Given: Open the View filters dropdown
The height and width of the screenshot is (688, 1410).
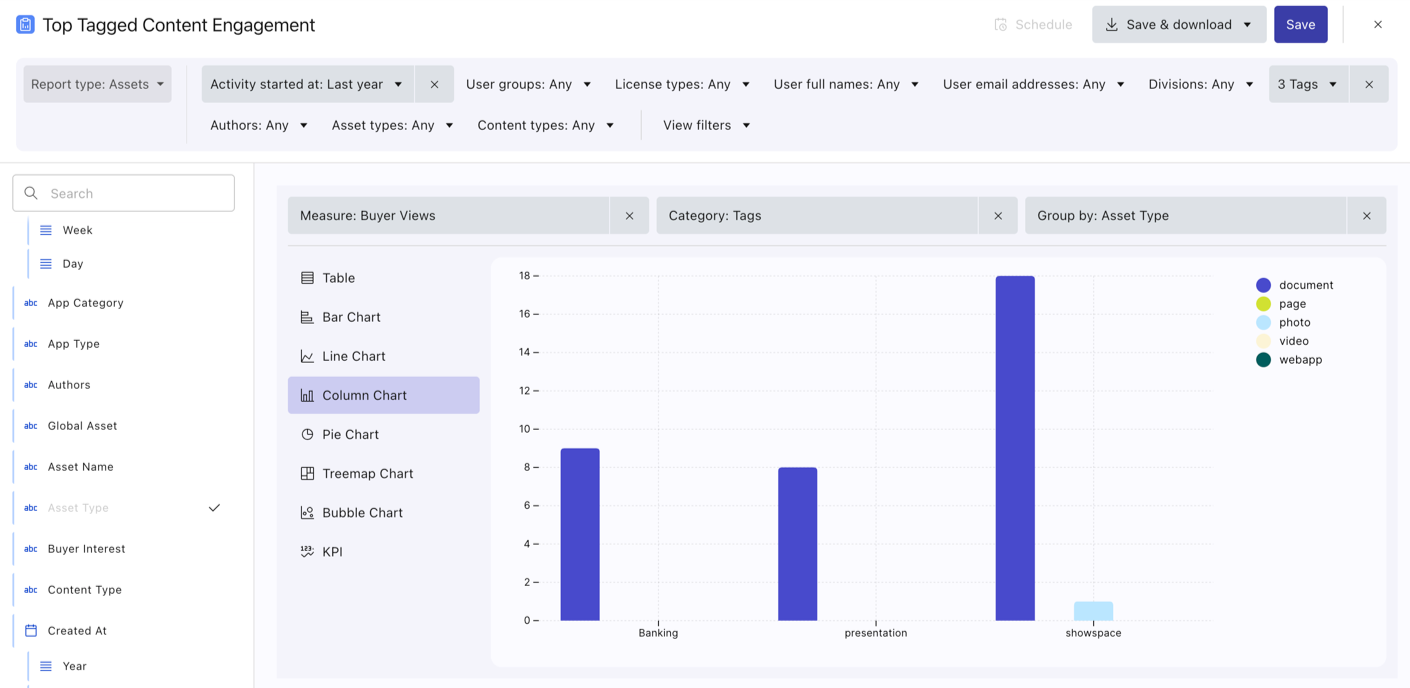Looking at the screenshot, I should [706, 125].
